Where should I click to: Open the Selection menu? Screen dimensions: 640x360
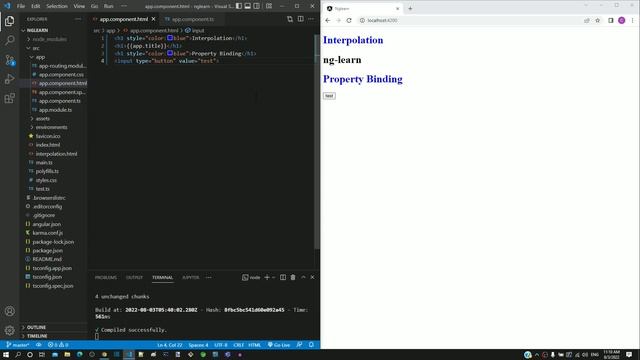pyautogui.click(x=57, y=6)
